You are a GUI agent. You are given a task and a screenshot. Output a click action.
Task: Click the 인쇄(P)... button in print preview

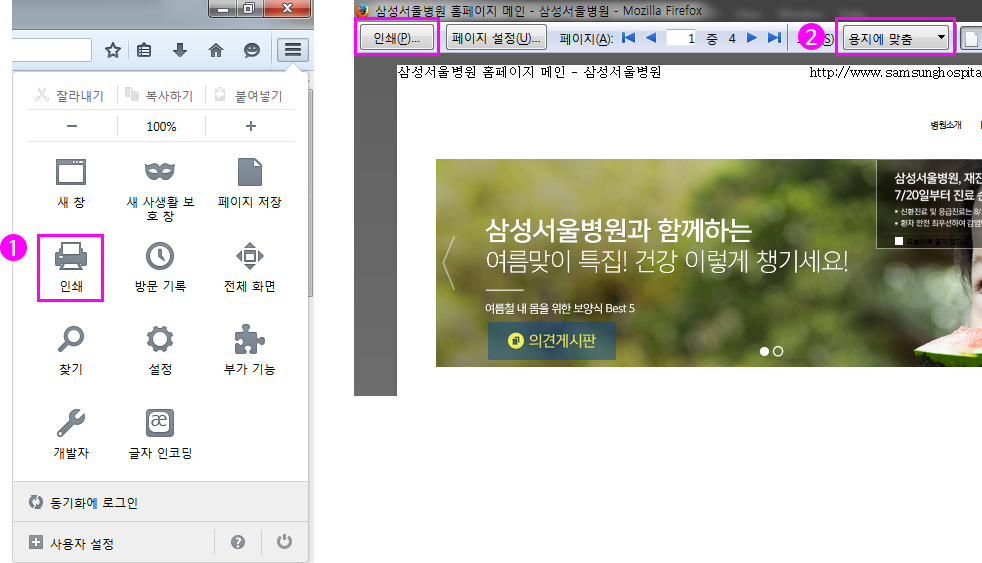(396, 38)
